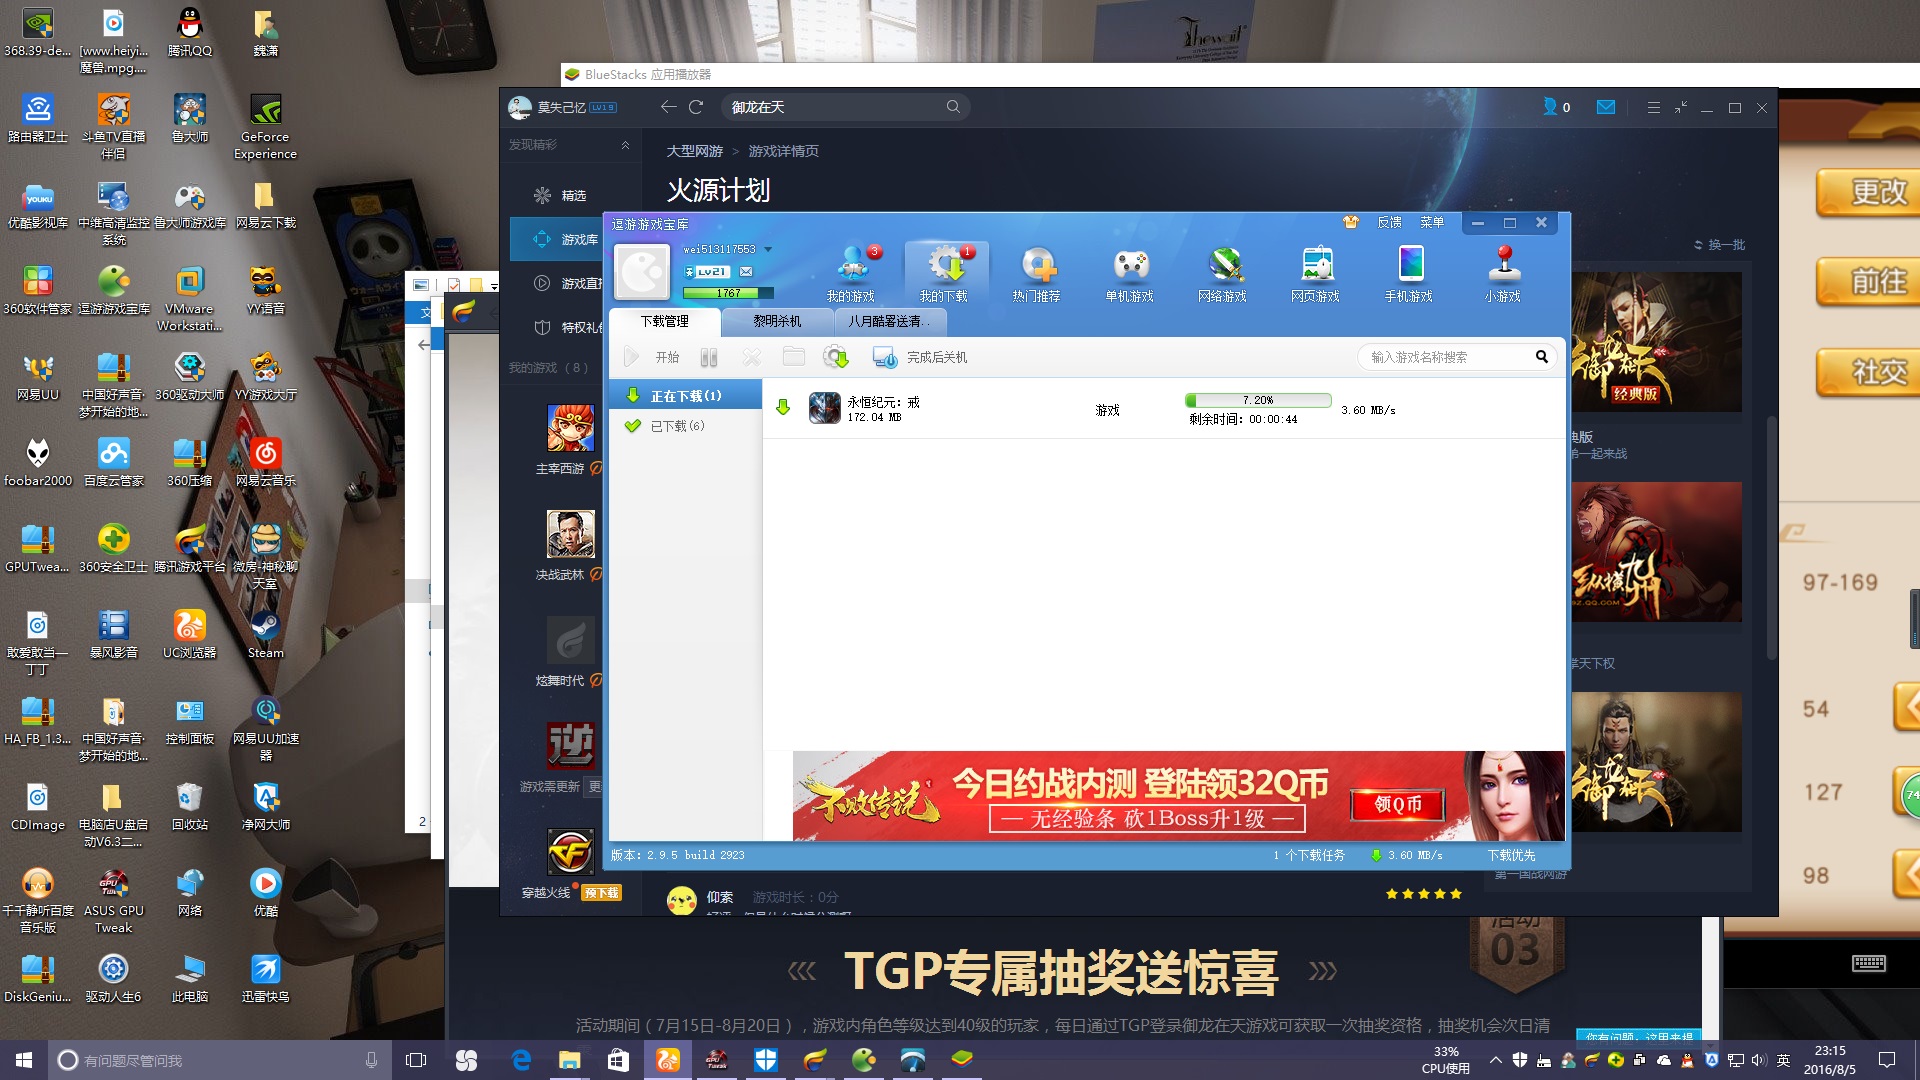The image size is (1920, 1080).
Task: Open the action center notification icon
Action: [x=1887, y=1060]
